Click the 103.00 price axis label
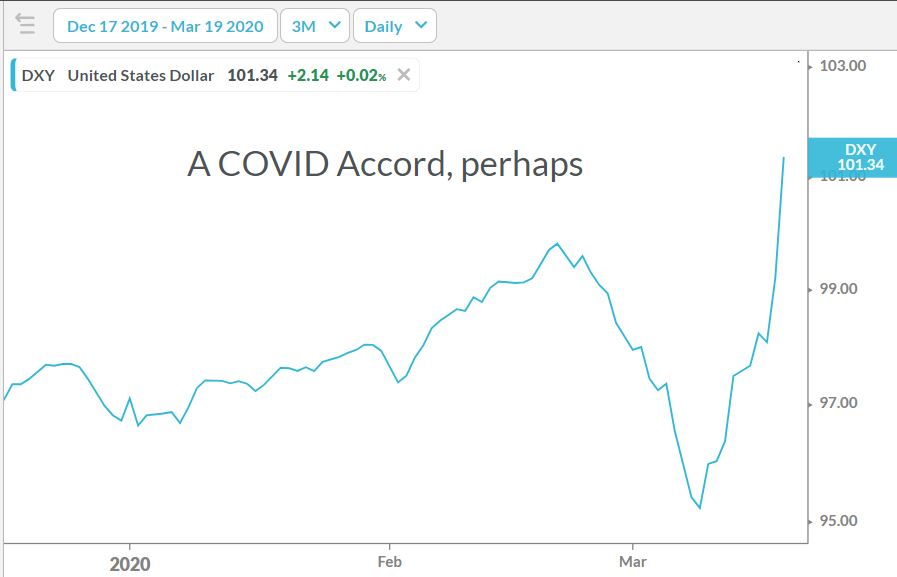897x577 pixels. (842, 66)
